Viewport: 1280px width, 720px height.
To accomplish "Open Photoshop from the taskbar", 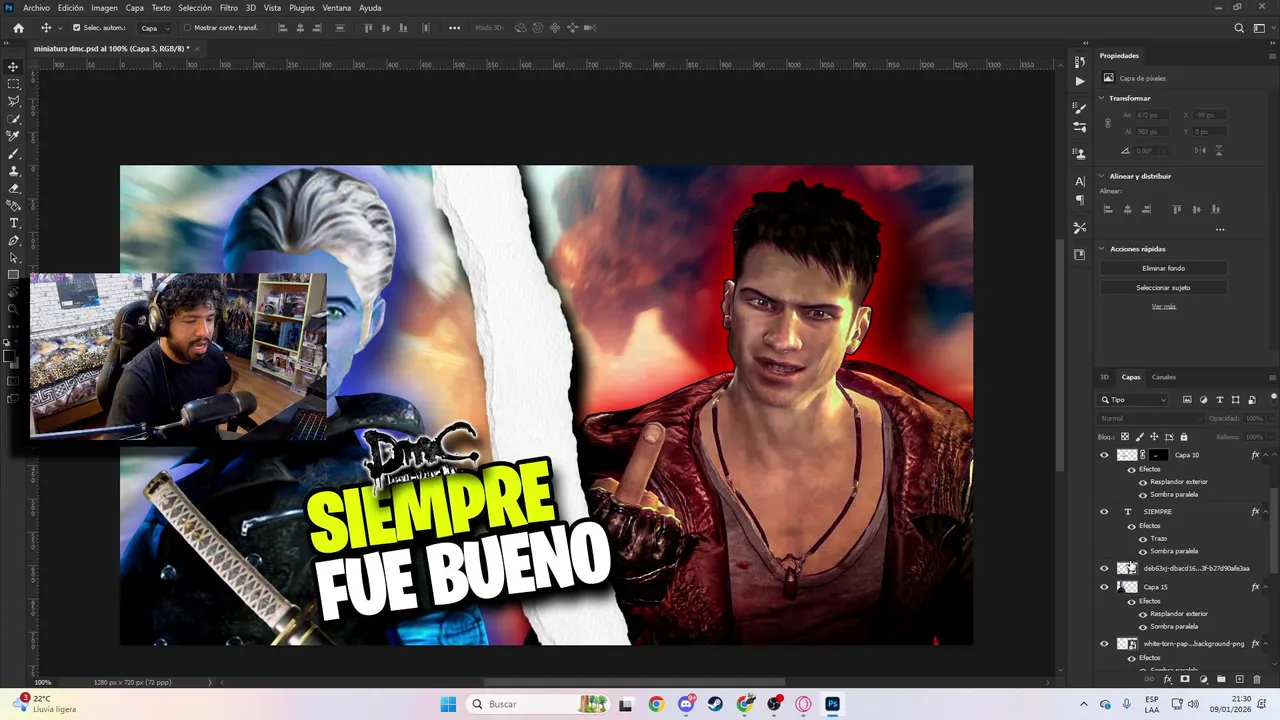I will 832,704.
